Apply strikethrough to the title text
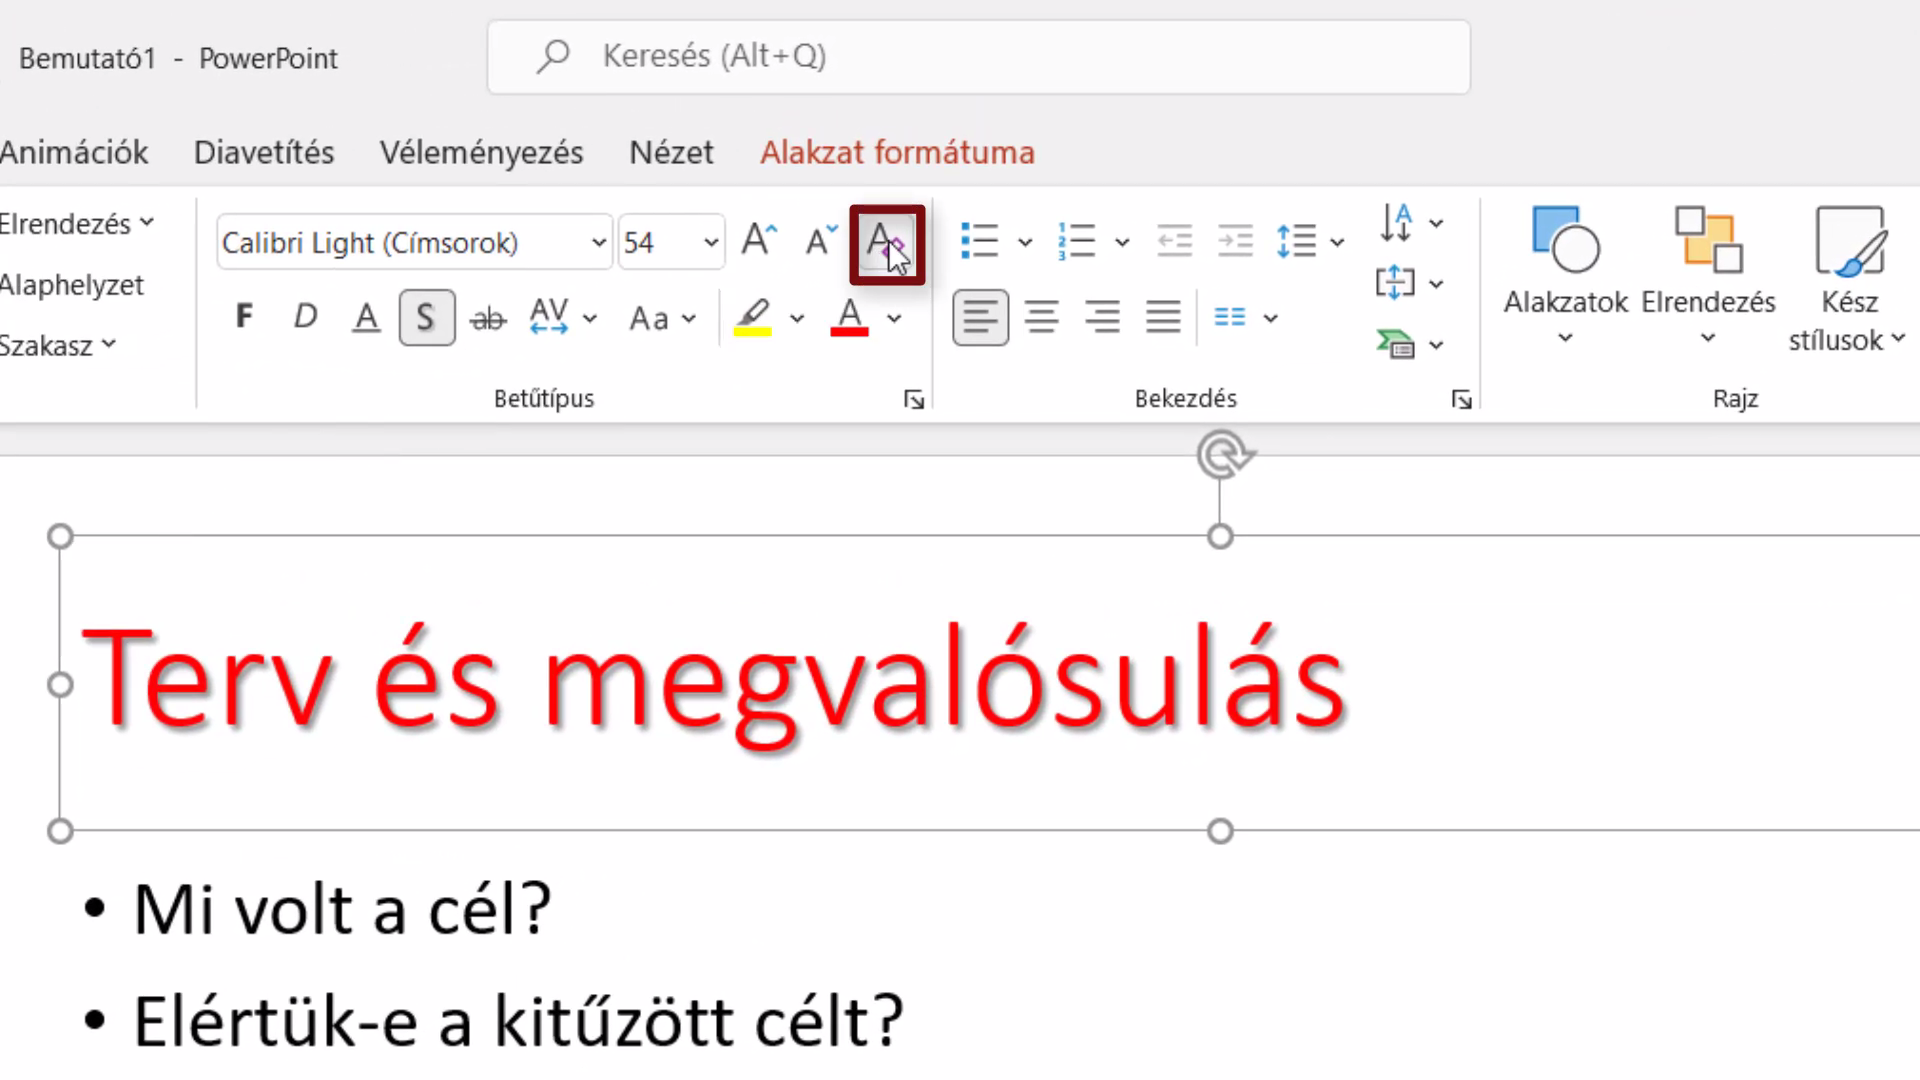Viewport: 1920px width, 1080px height. click(x=488, y=318)
